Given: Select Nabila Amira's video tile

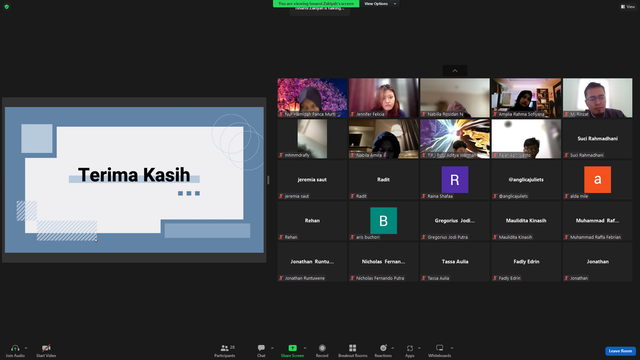Looking at the screenshot, I should click(384, 139).
